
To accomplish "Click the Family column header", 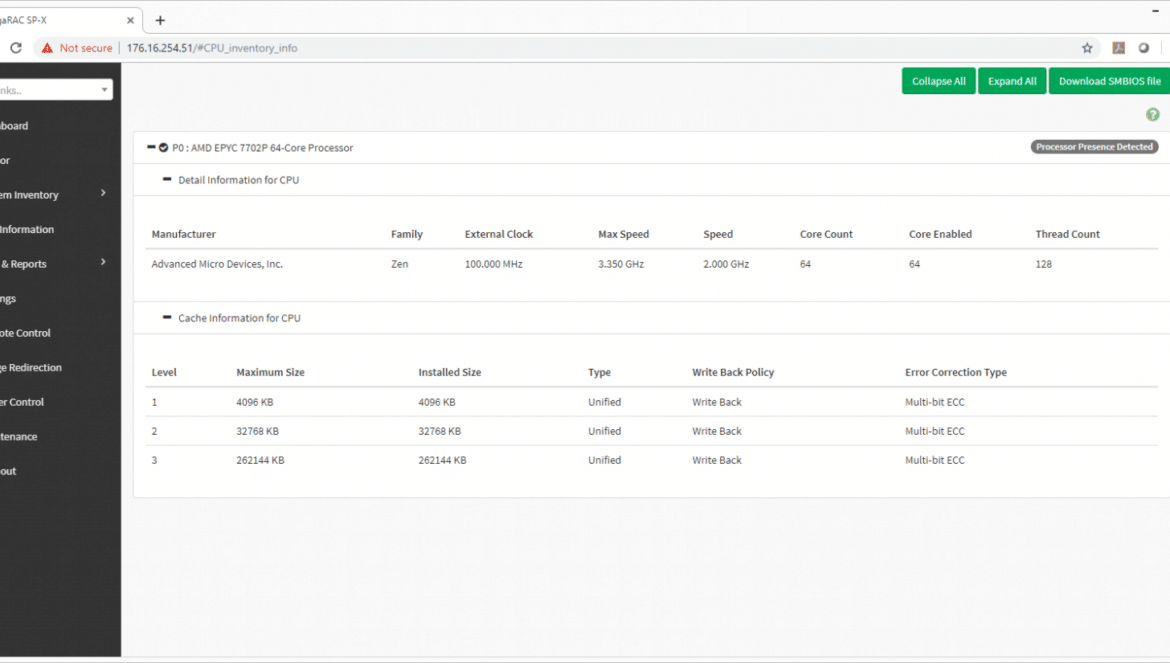I will [x=407, y=234].
